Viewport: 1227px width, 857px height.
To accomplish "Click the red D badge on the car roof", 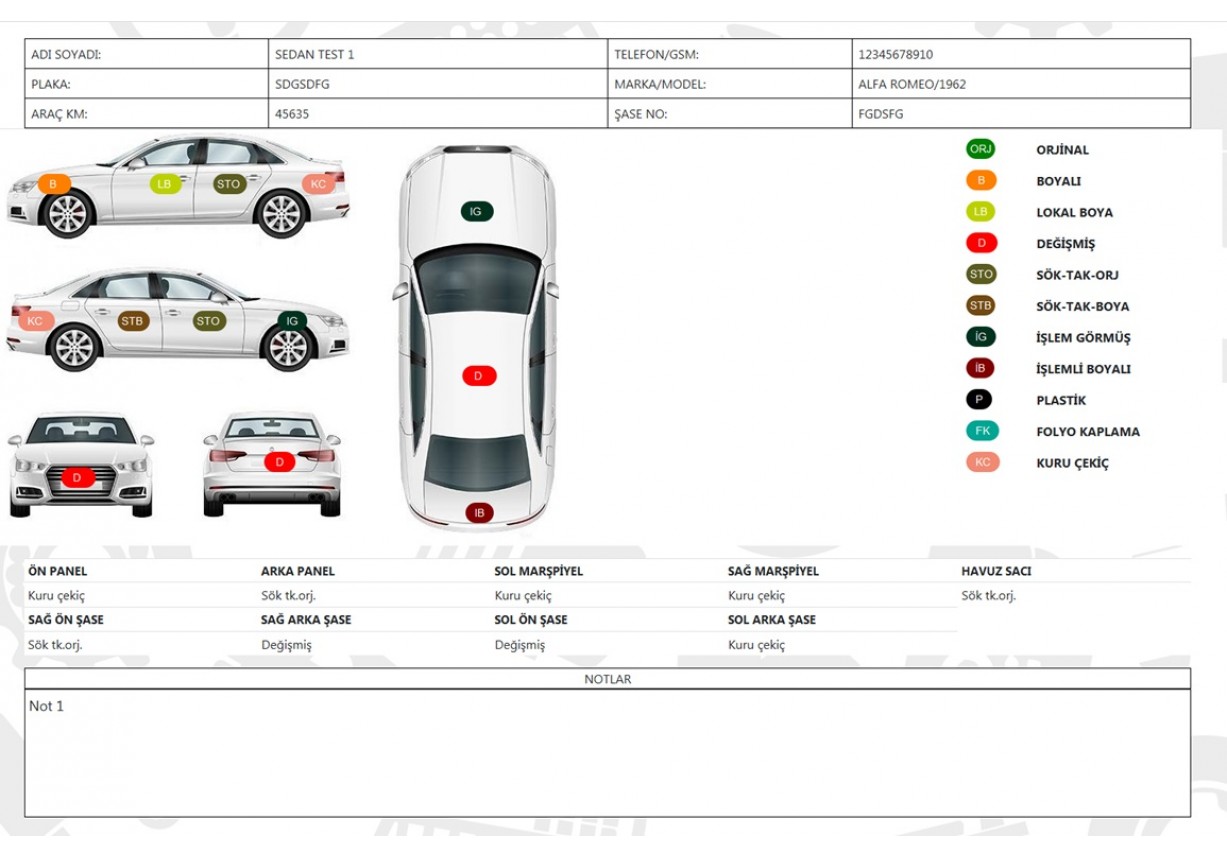I will coord(478,376).
